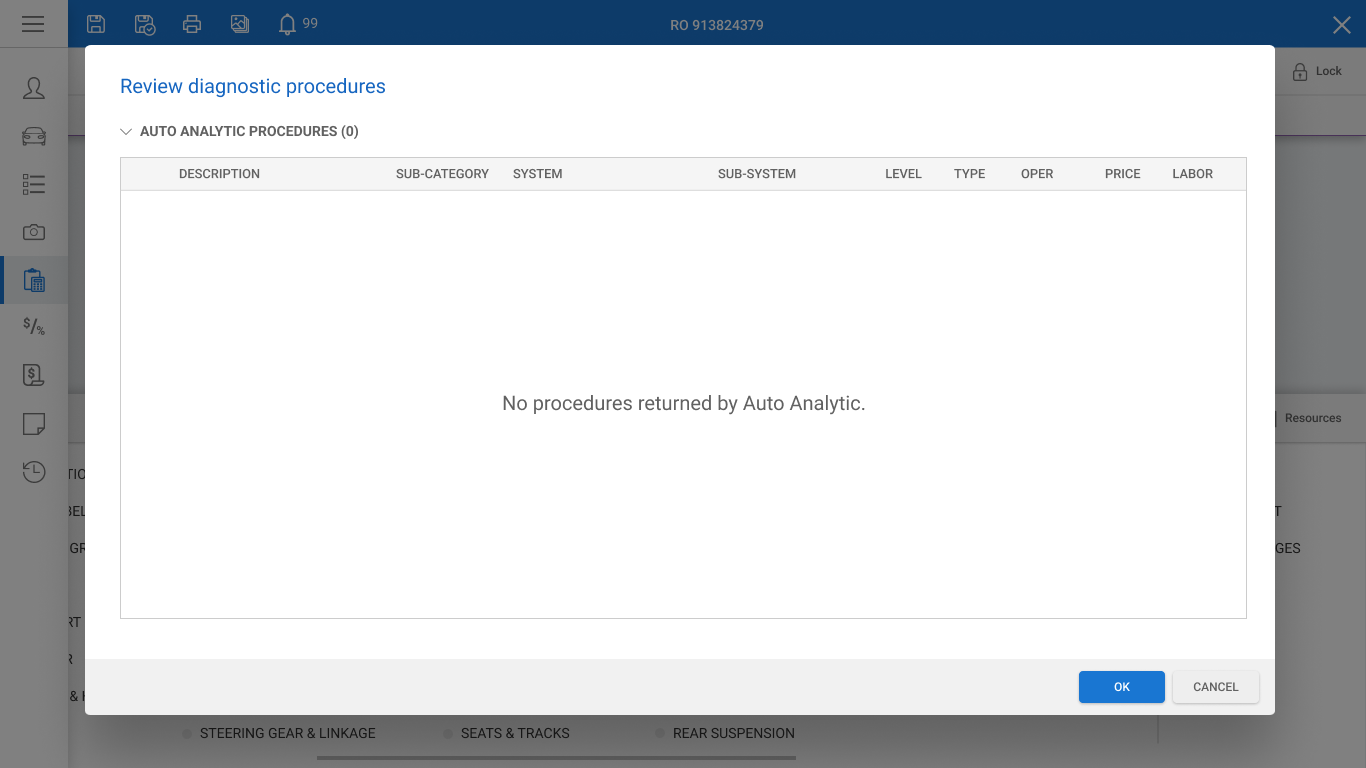Click the DESCRIPTION column header
1366x768 pixels.
[219, 174]
